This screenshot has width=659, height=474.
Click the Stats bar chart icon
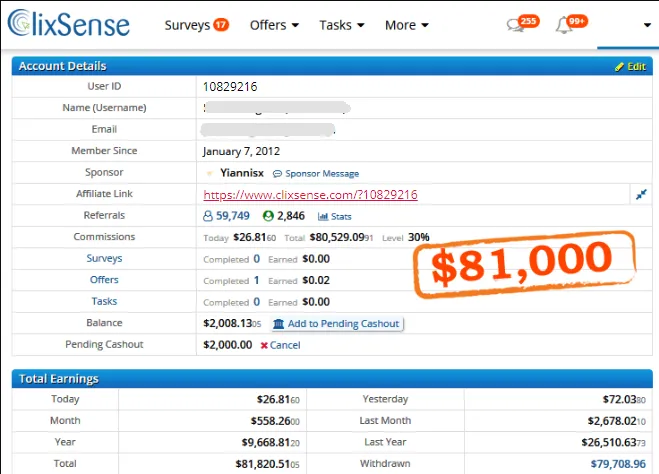[x=323, y=216]
